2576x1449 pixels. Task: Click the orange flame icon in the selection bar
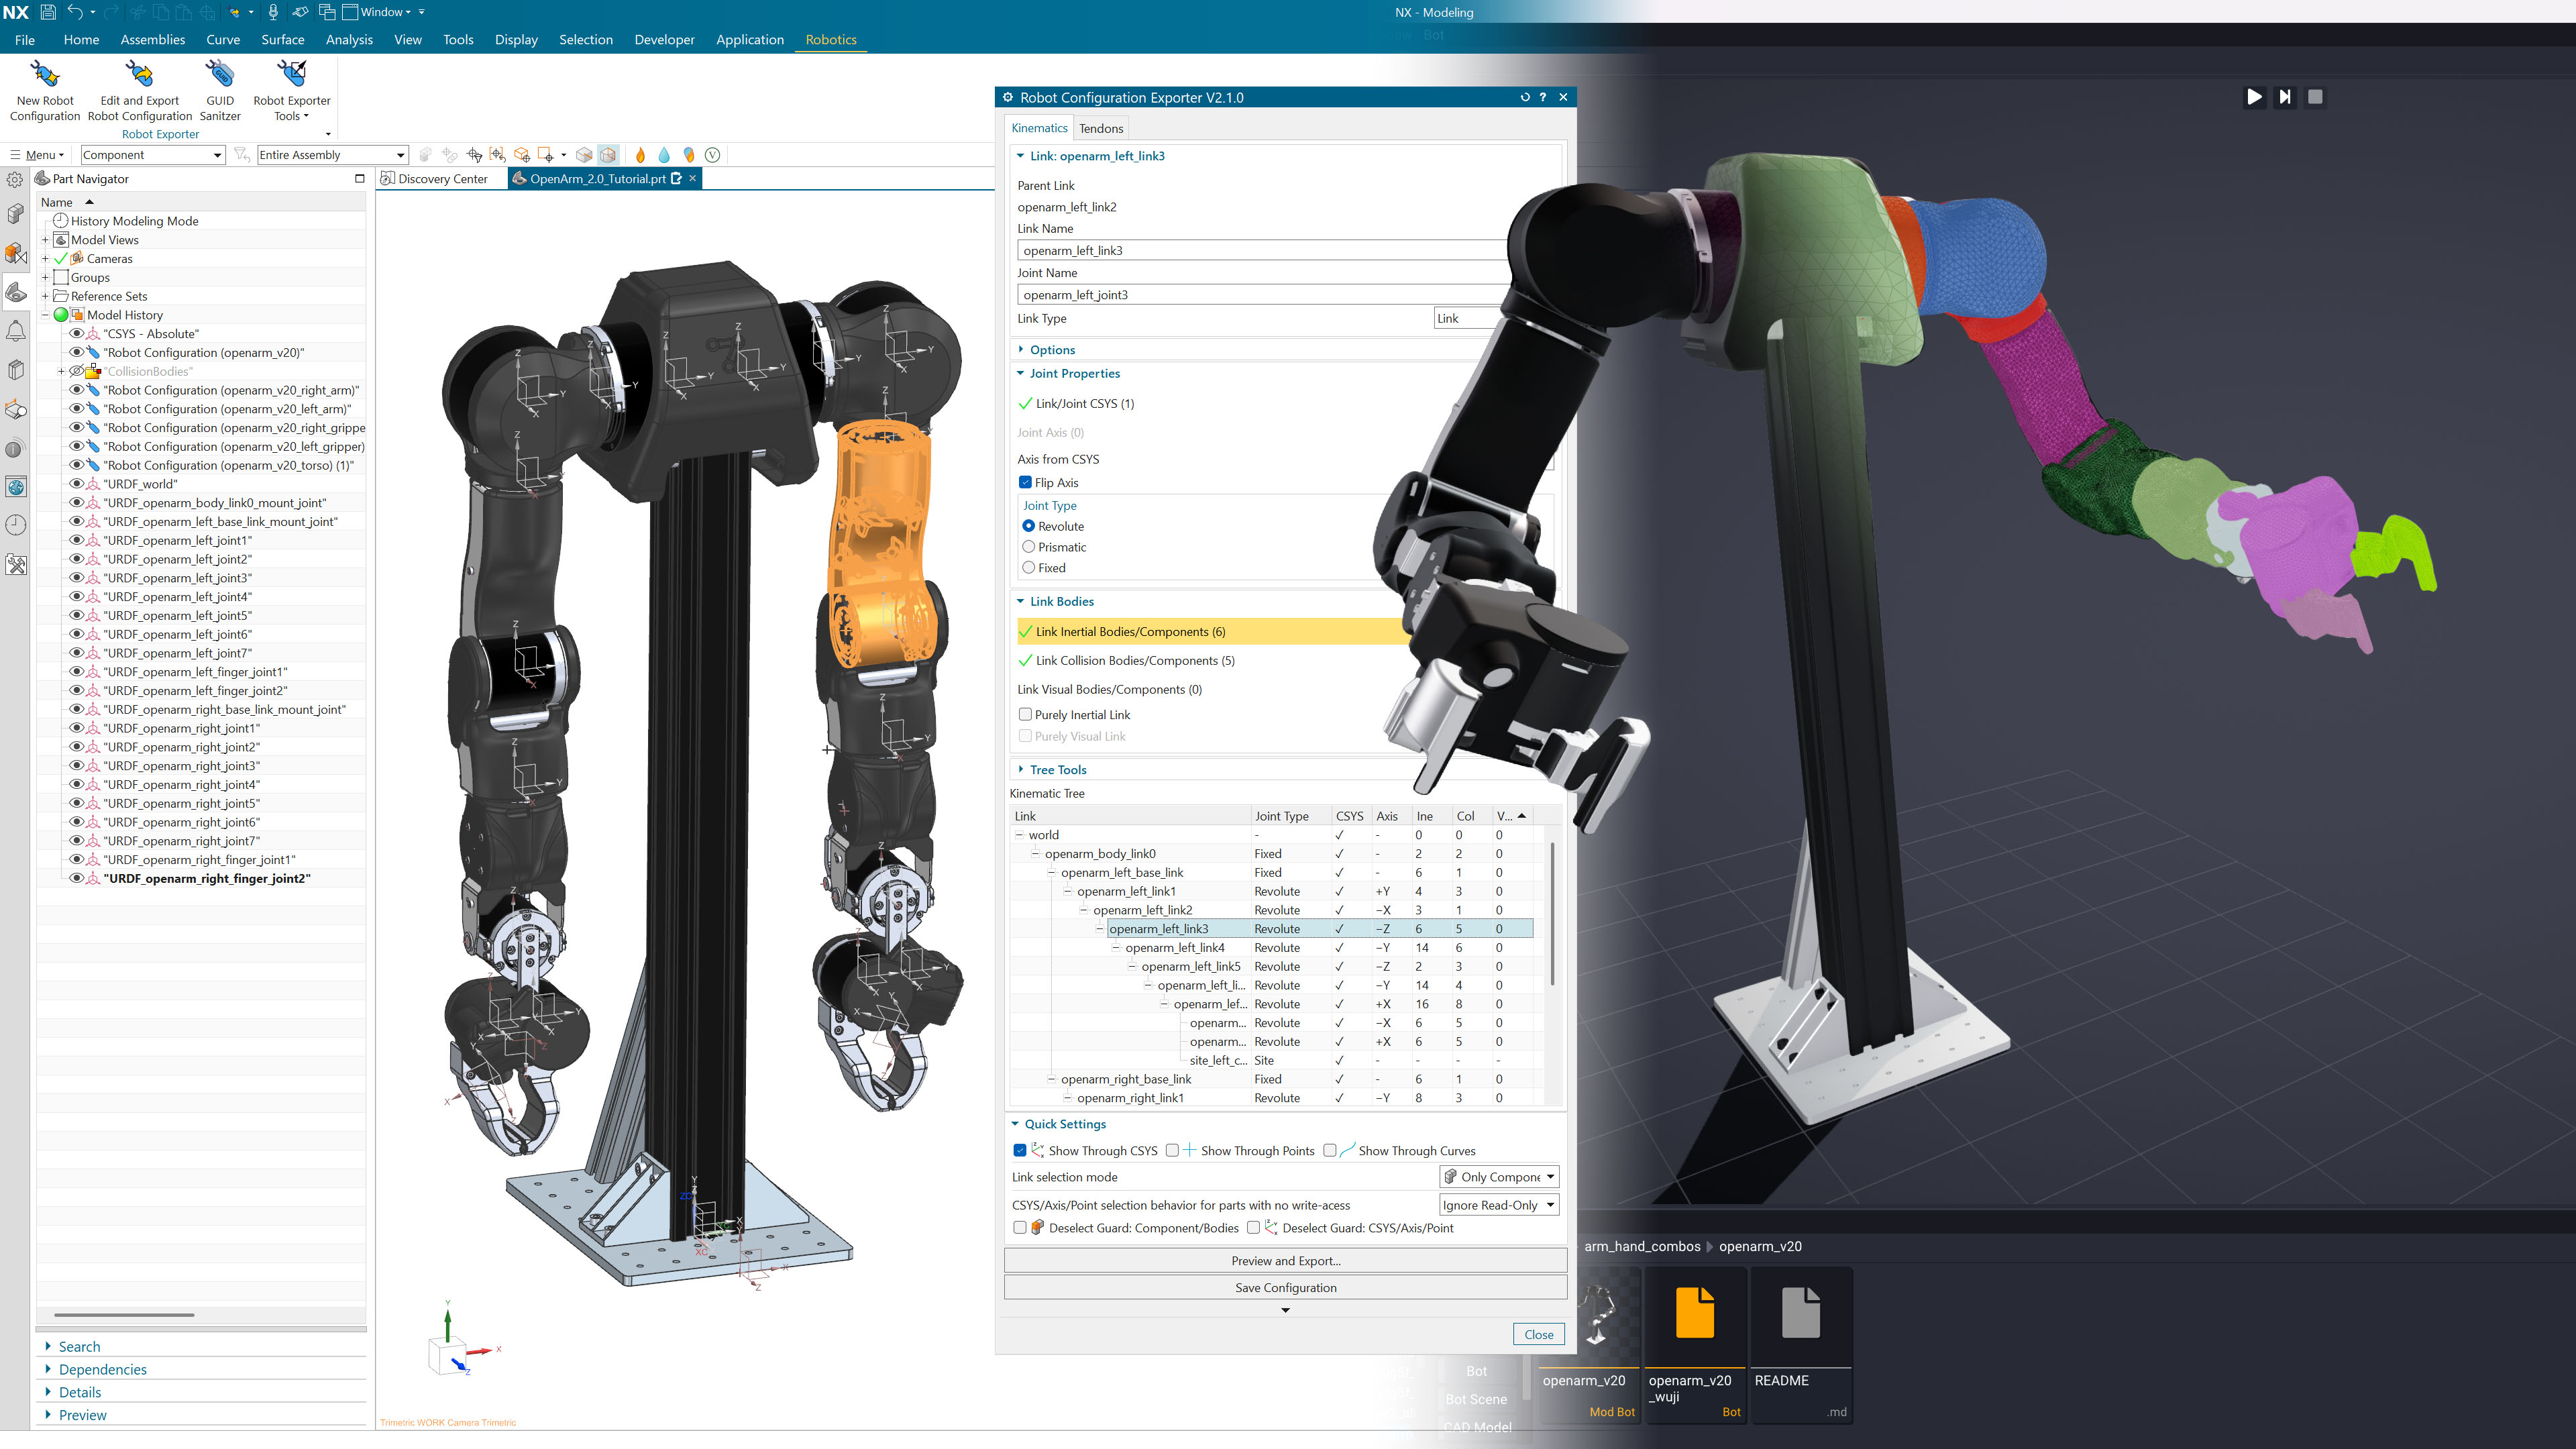pos(640,155)
